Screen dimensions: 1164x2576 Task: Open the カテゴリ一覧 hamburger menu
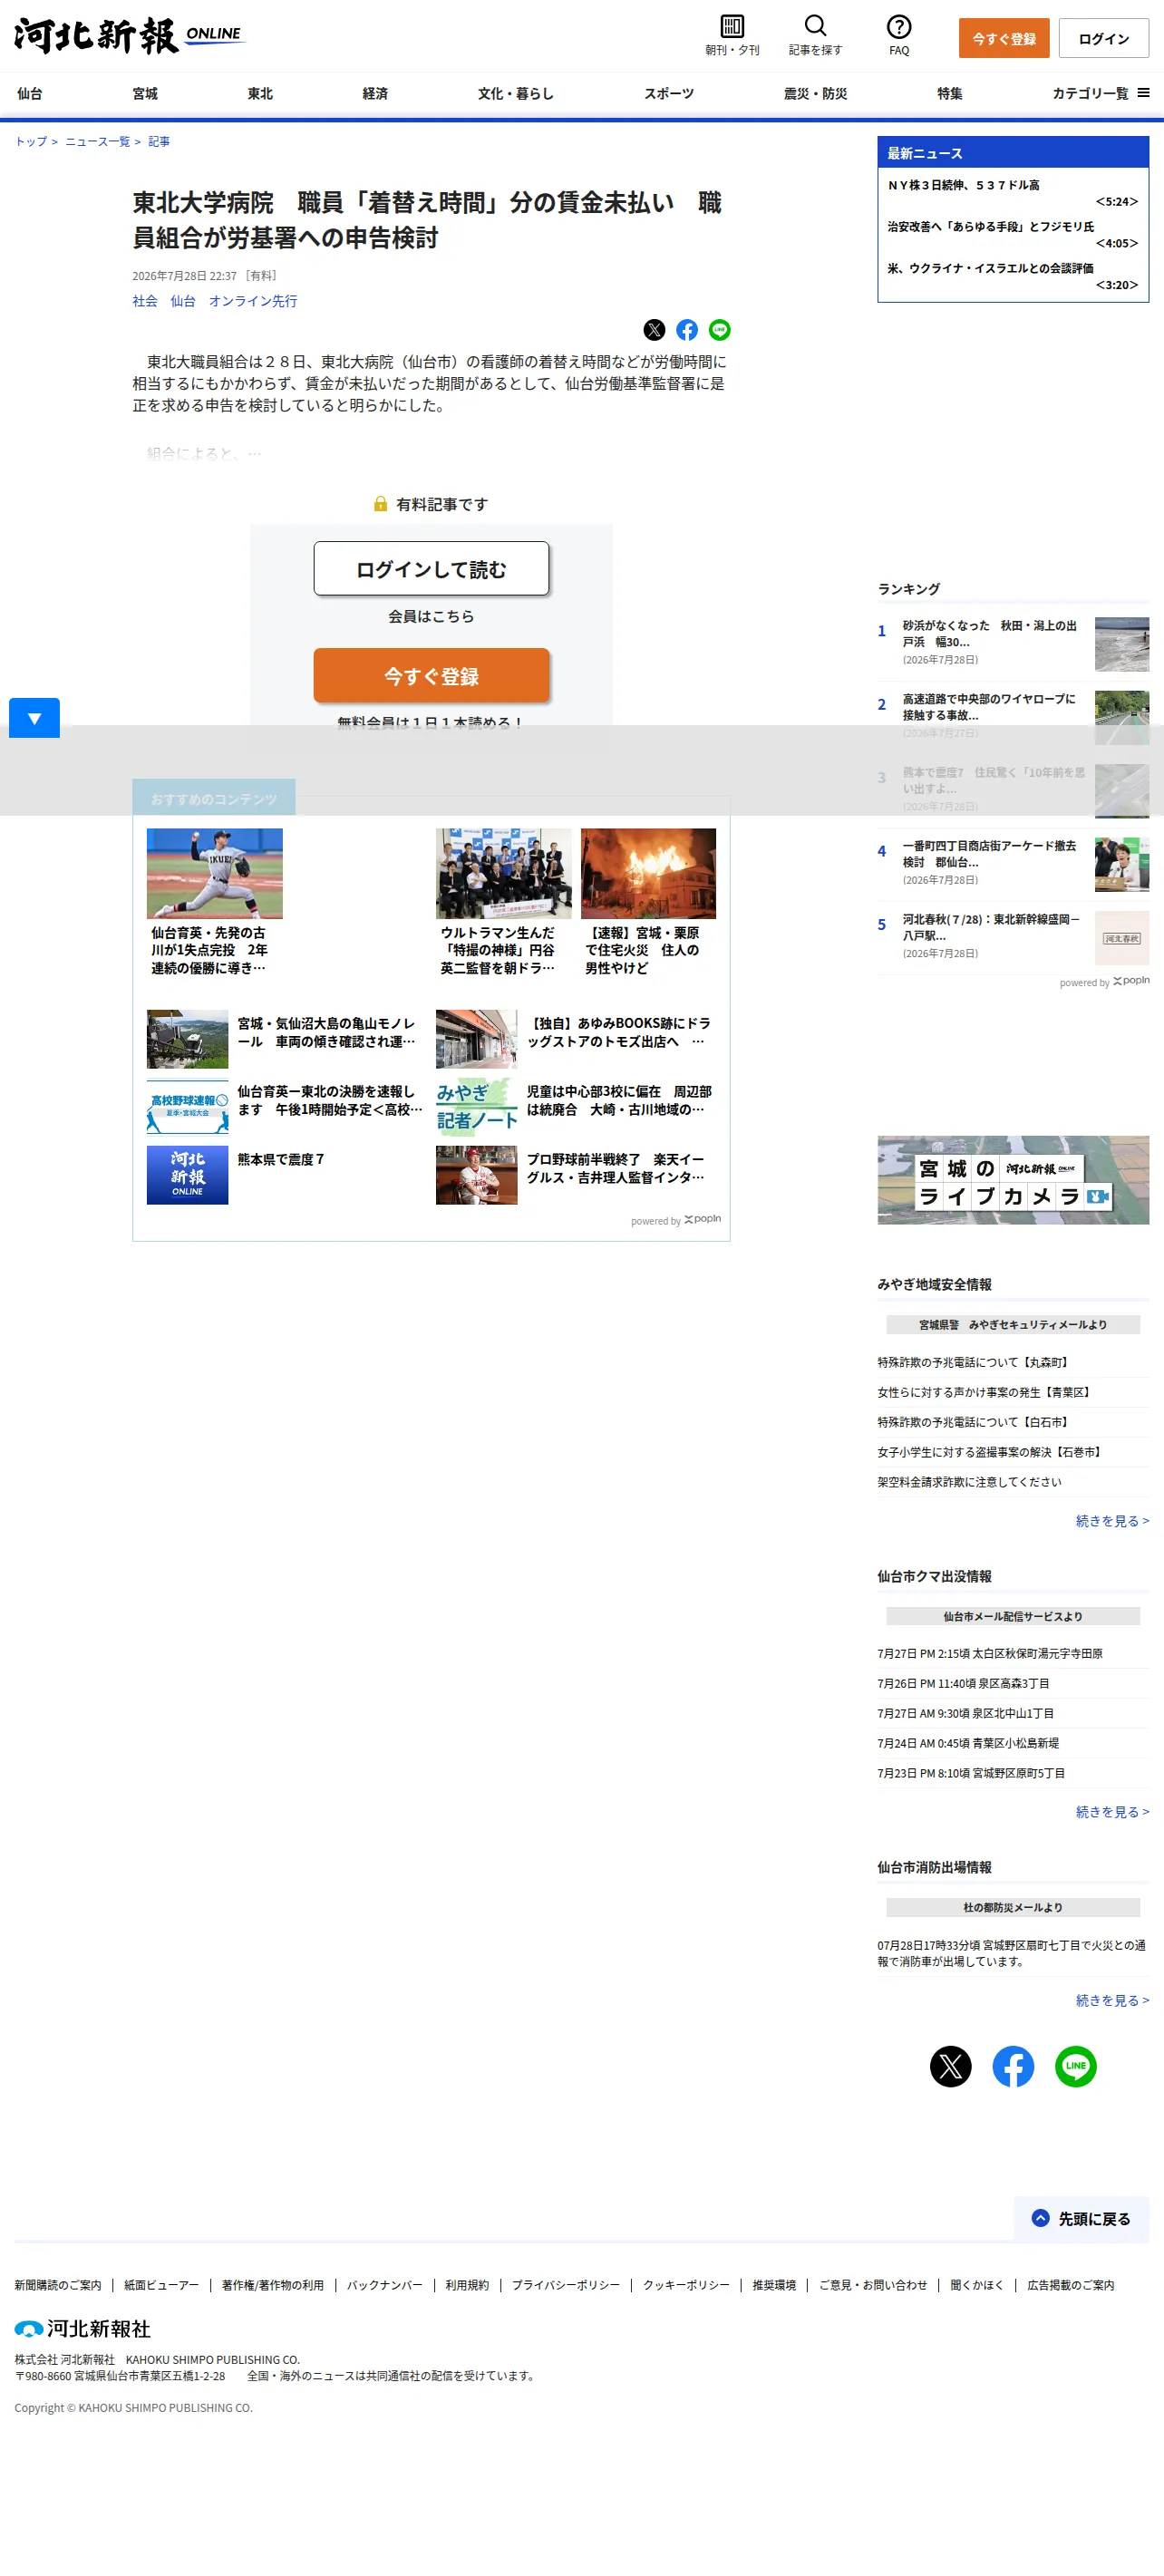pos(1100,94)
